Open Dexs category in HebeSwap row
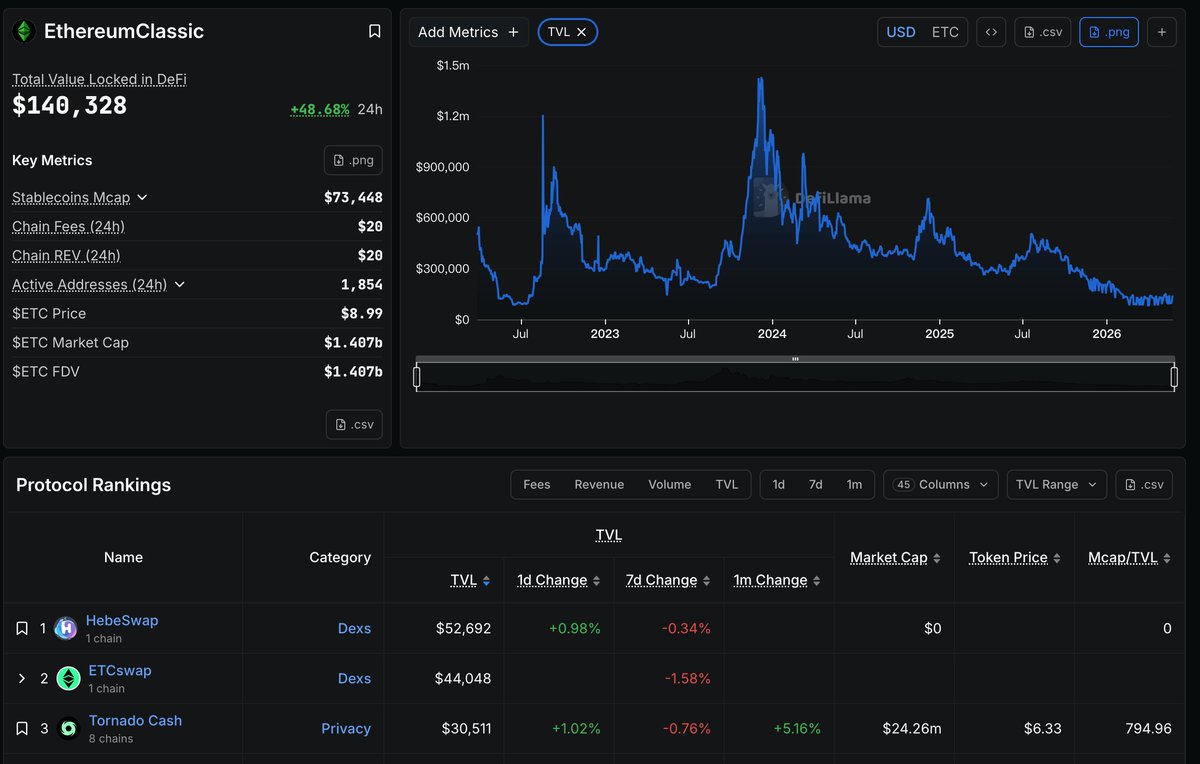 pos(354,629)
